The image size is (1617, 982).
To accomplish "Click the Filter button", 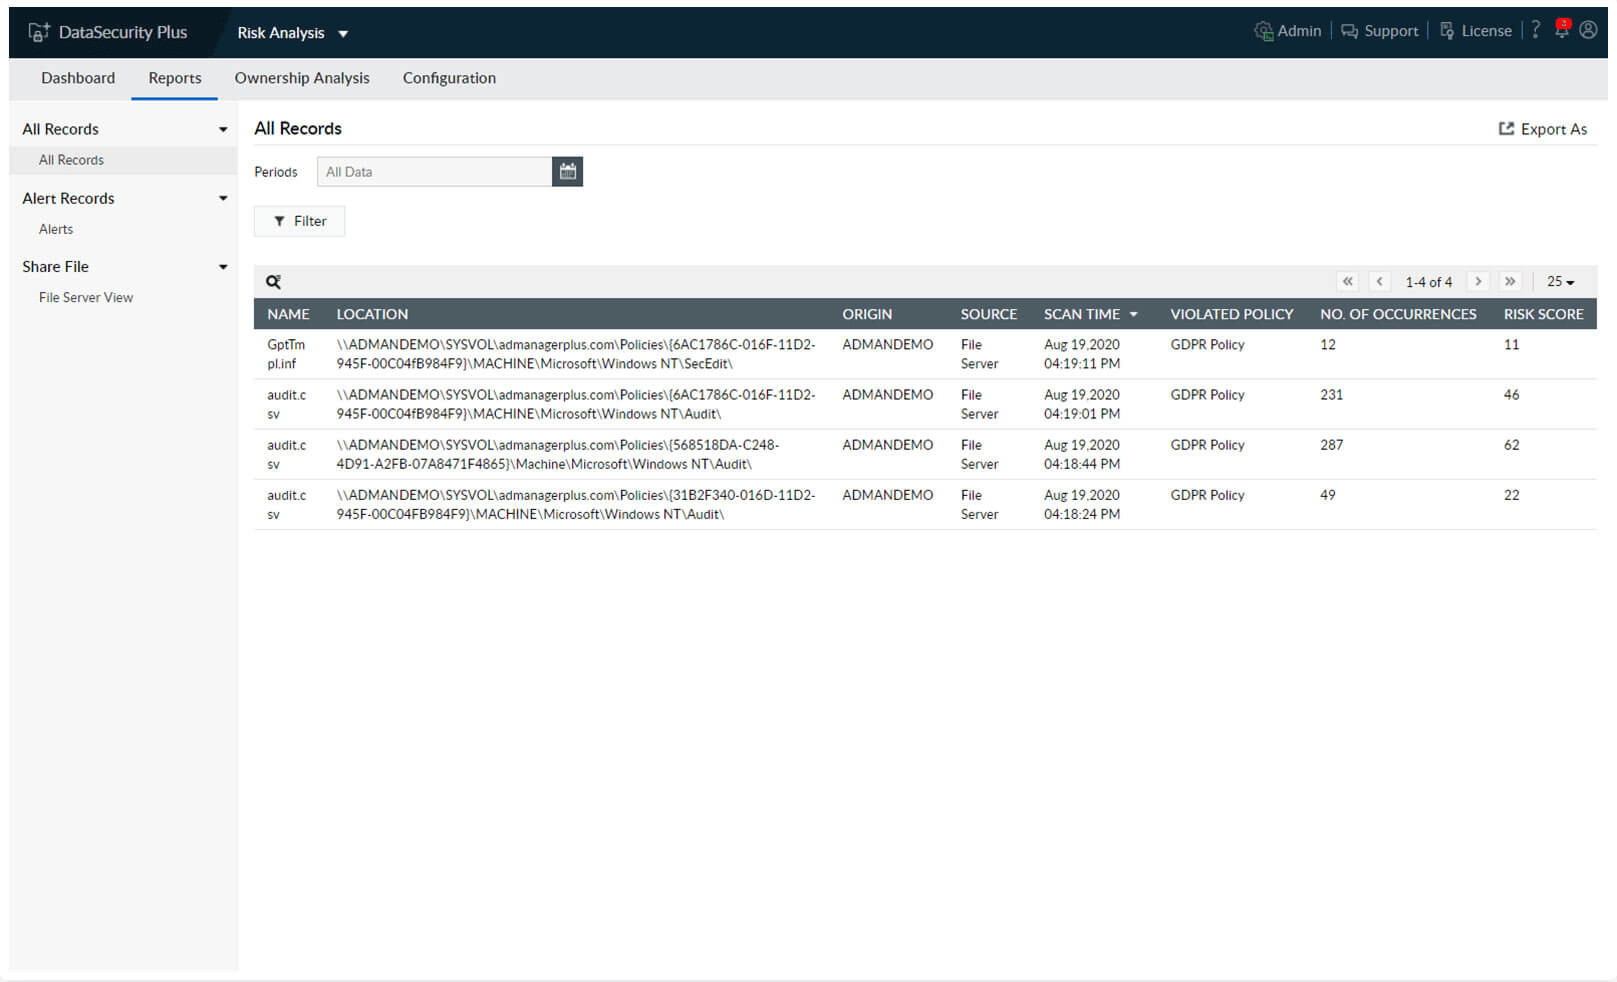I will click(x=299, y=221).
